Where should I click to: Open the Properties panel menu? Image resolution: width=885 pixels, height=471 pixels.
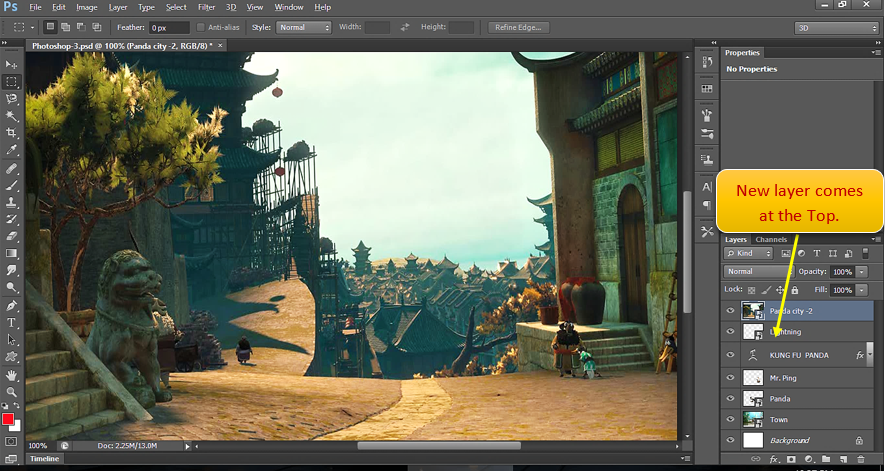tap(875, 53)
